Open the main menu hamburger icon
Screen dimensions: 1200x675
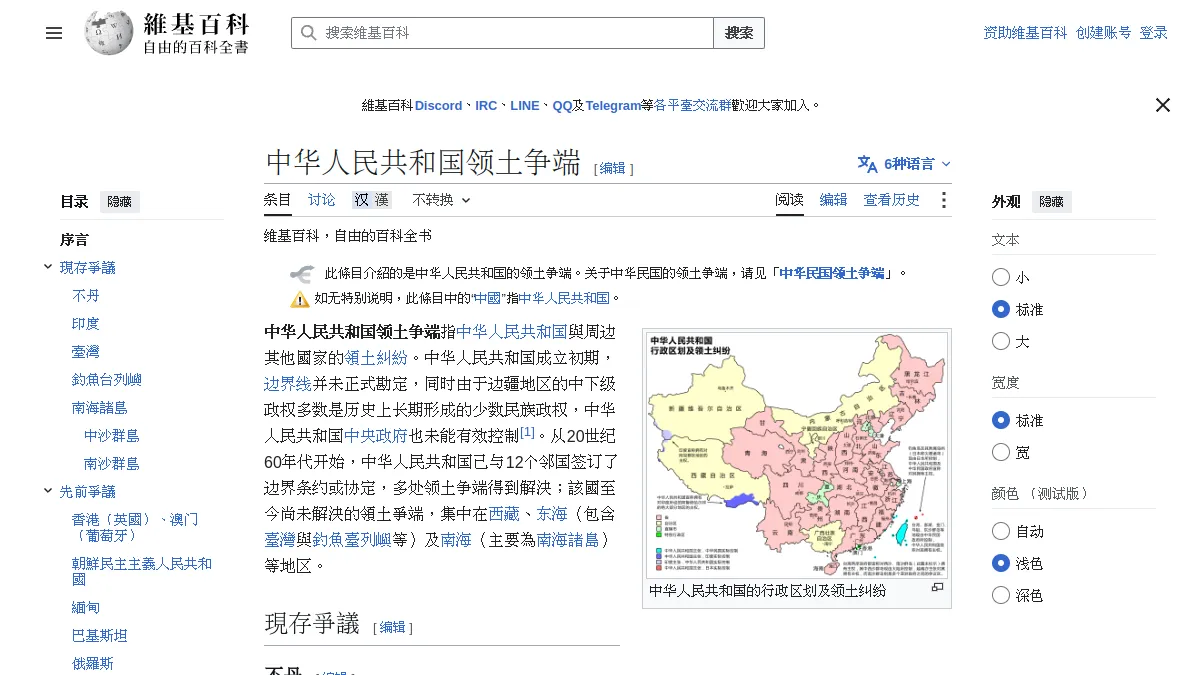54,33
